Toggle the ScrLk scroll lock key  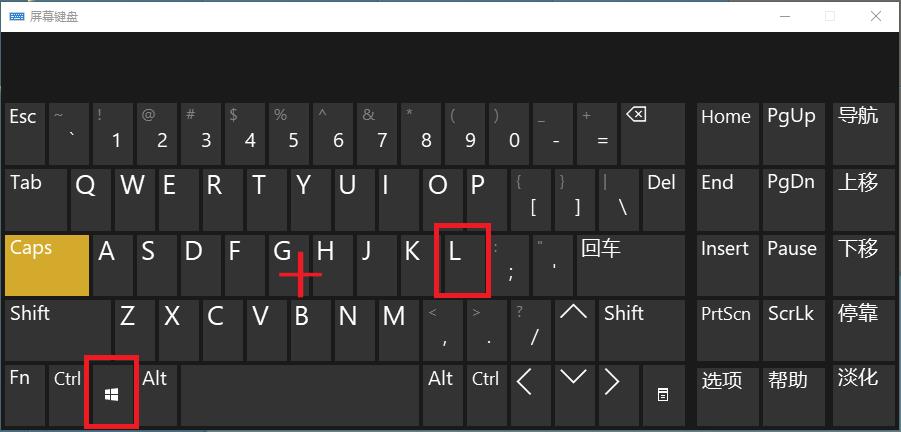click(x=791, y=330)
